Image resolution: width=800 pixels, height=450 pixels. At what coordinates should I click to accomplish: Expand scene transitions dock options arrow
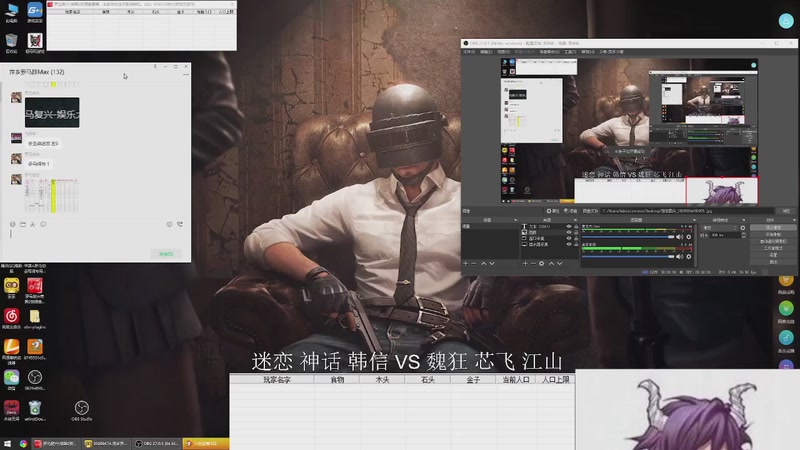743,220
